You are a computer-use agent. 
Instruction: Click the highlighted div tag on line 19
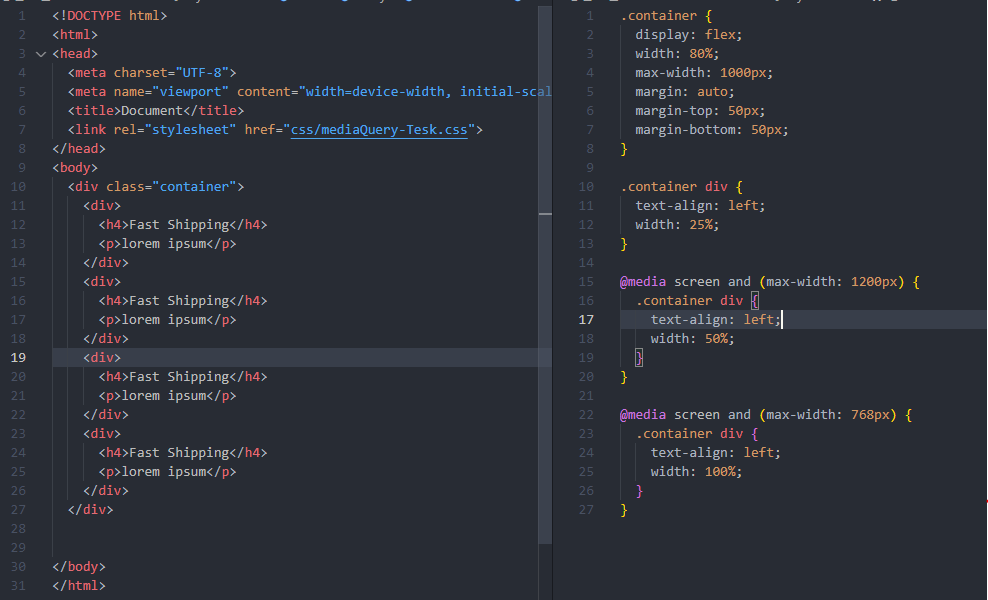[x=102, y=357]
